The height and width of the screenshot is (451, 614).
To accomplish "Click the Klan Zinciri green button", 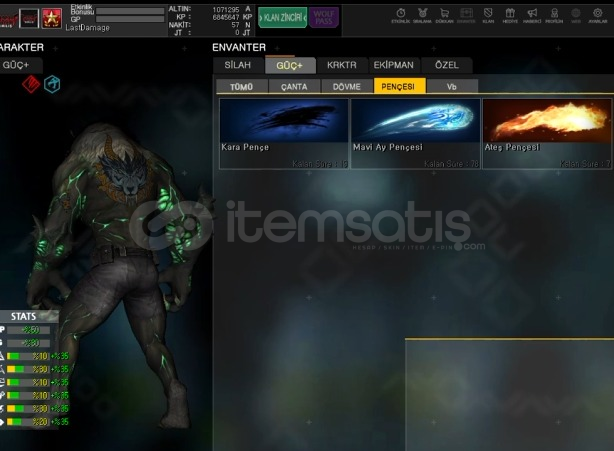I will click(282, 18).
